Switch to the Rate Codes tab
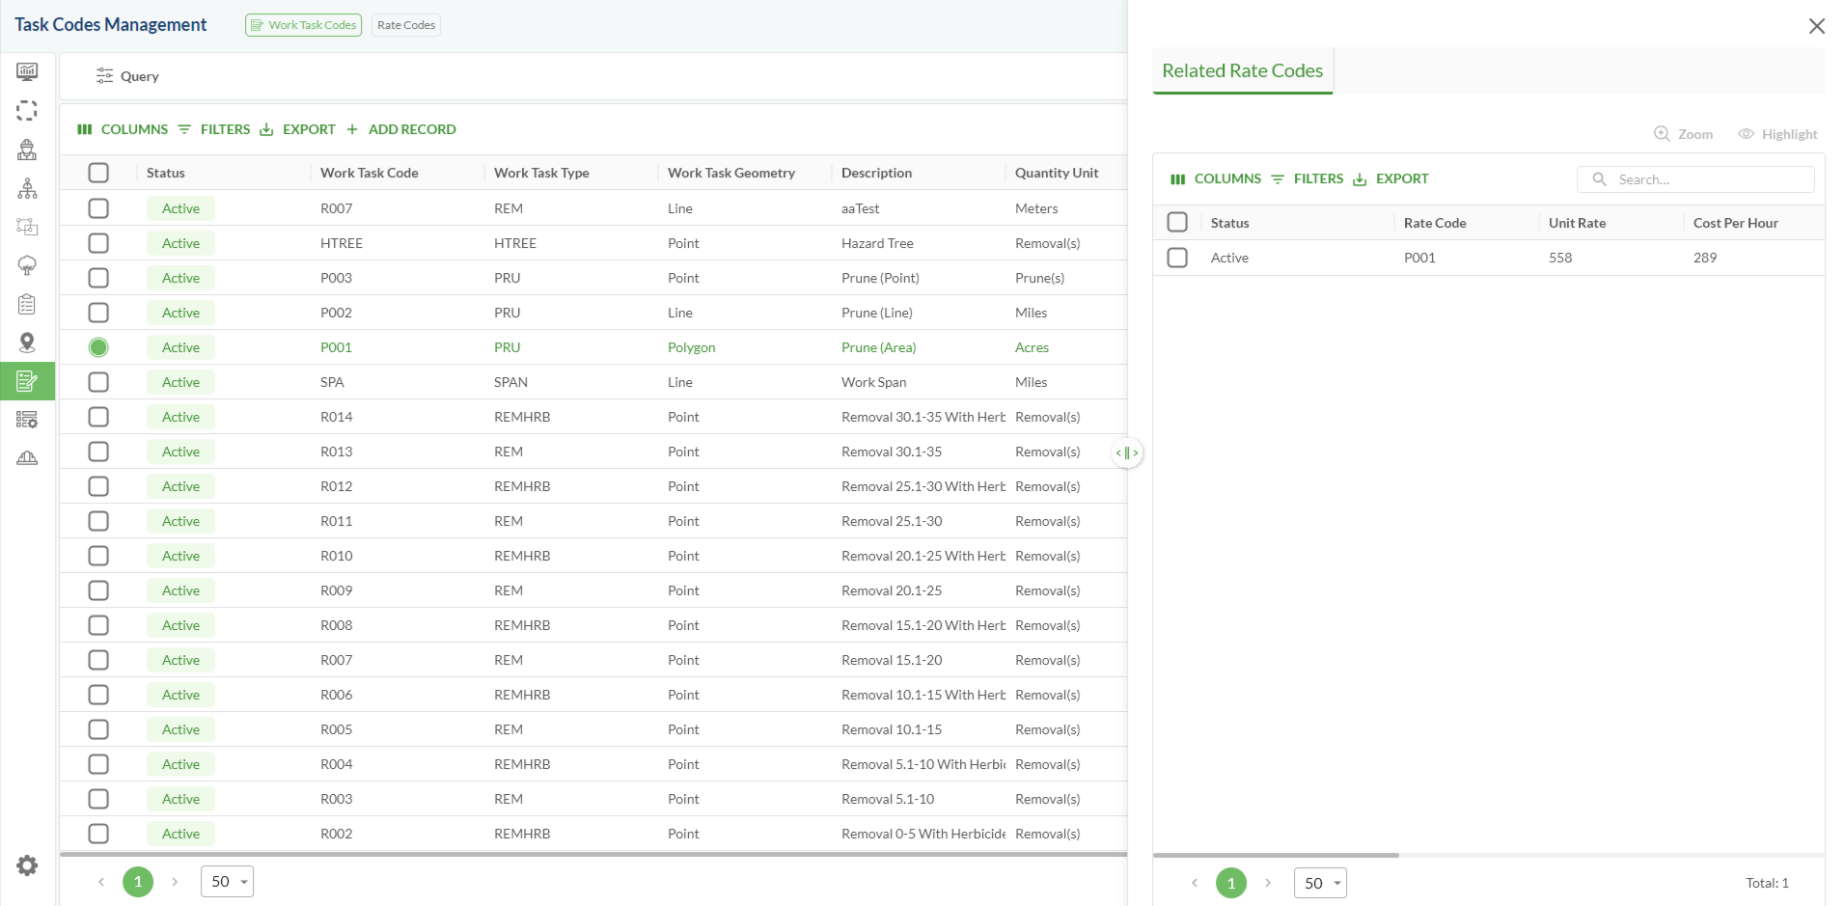Image resolution: width=1848 pixels, height=906 pixels. [406, 25]
